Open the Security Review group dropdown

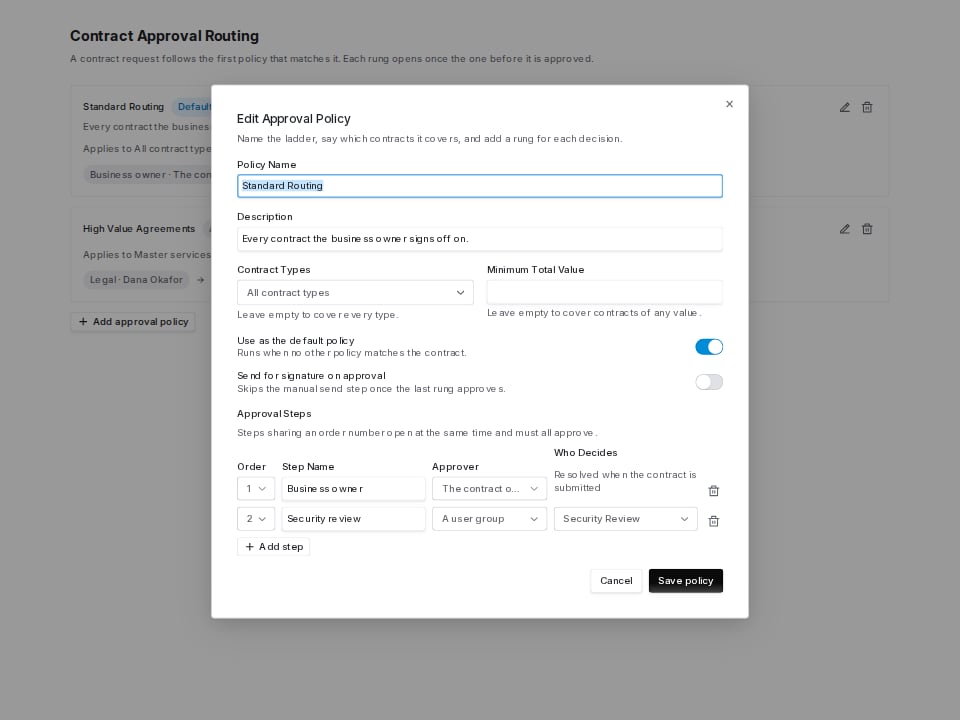click(x=625, y=519)
